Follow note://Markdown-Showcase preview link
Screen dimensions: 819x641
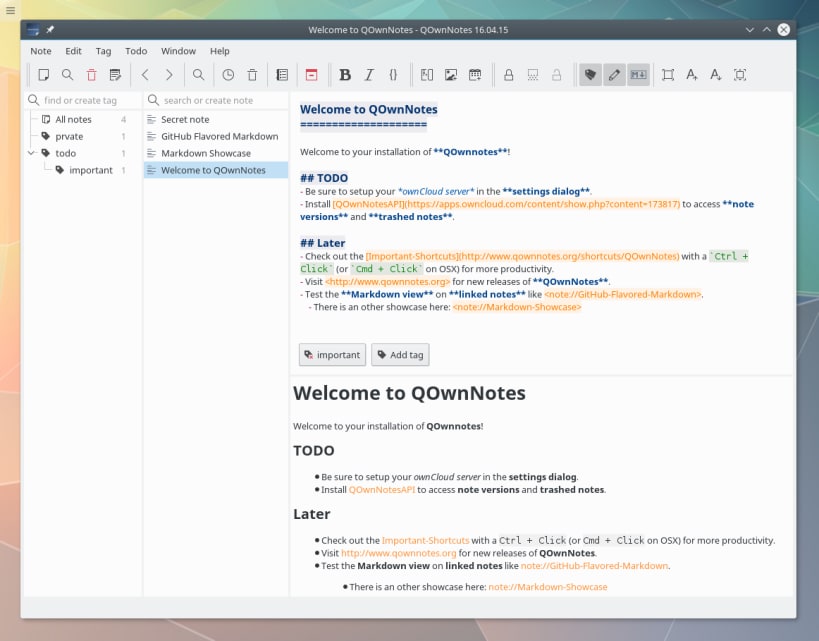point(548,587)
